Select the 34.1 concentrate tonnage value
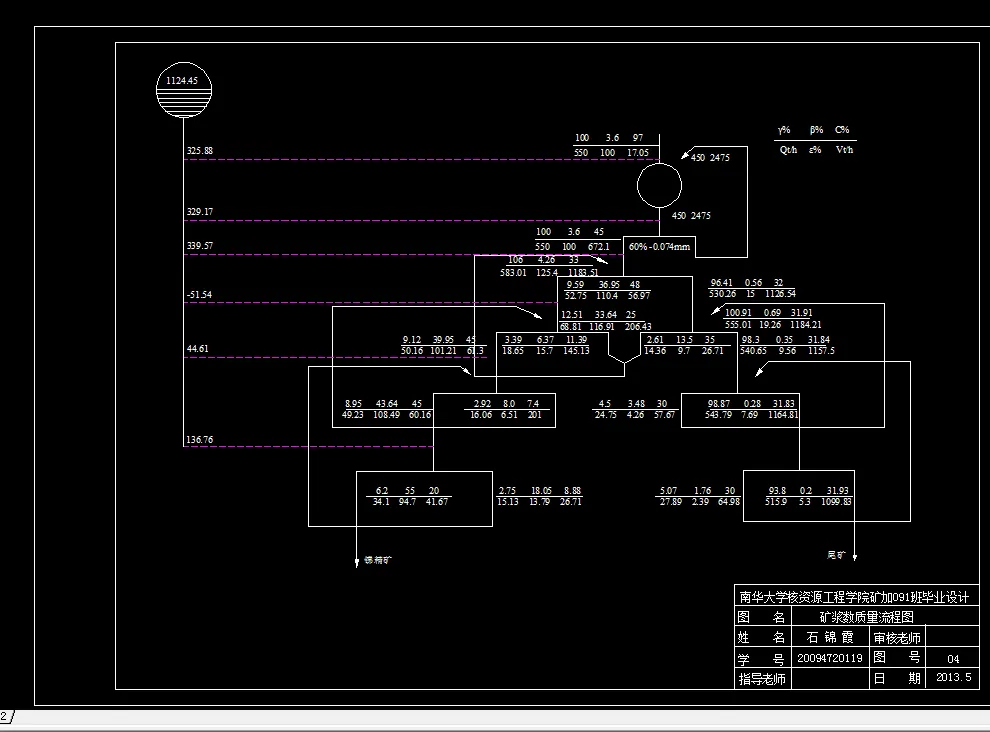Viewport: 990px width, 732px height. click(x=381, y=501)
